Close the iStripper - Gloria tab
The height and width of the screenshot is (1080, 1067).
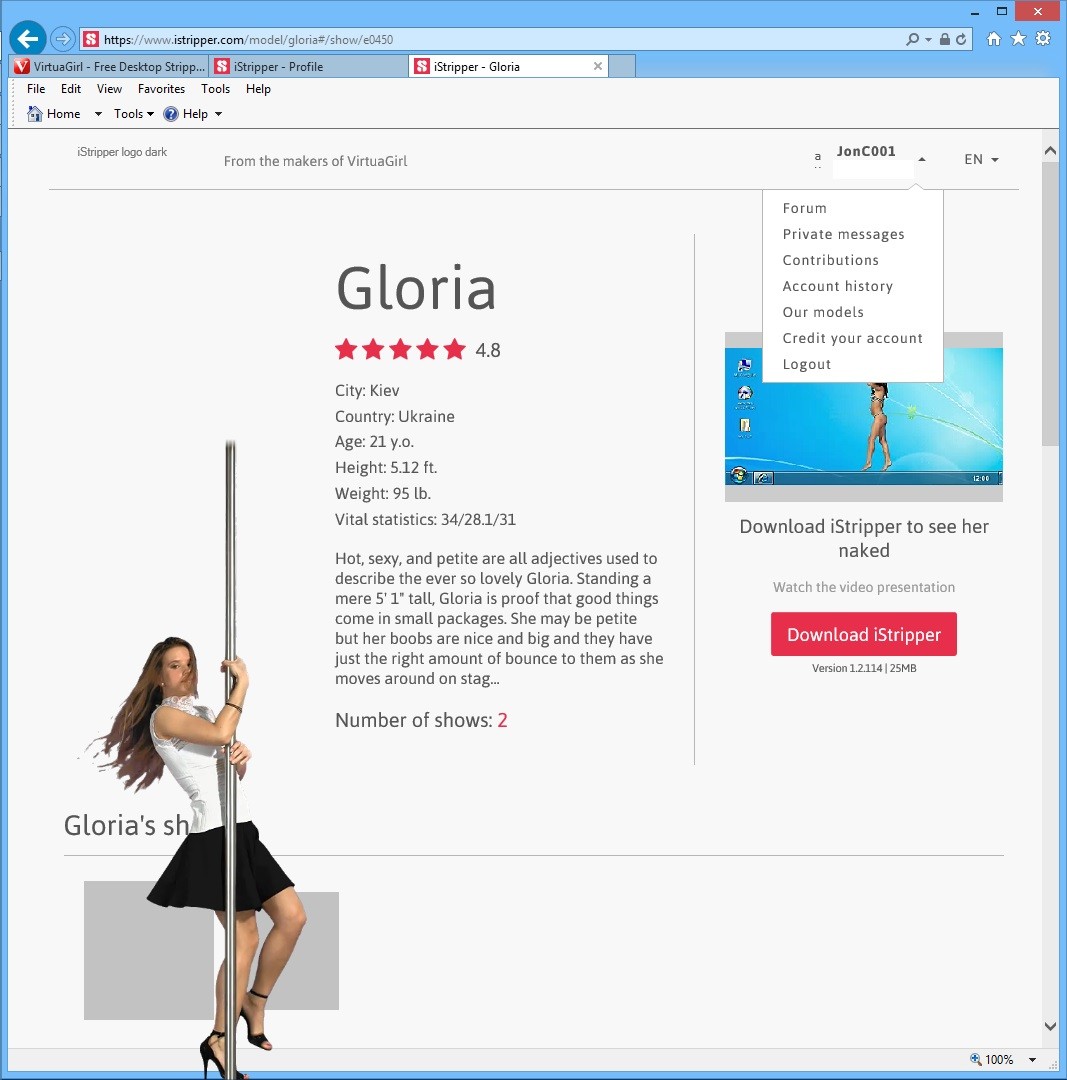coord(598,67)
